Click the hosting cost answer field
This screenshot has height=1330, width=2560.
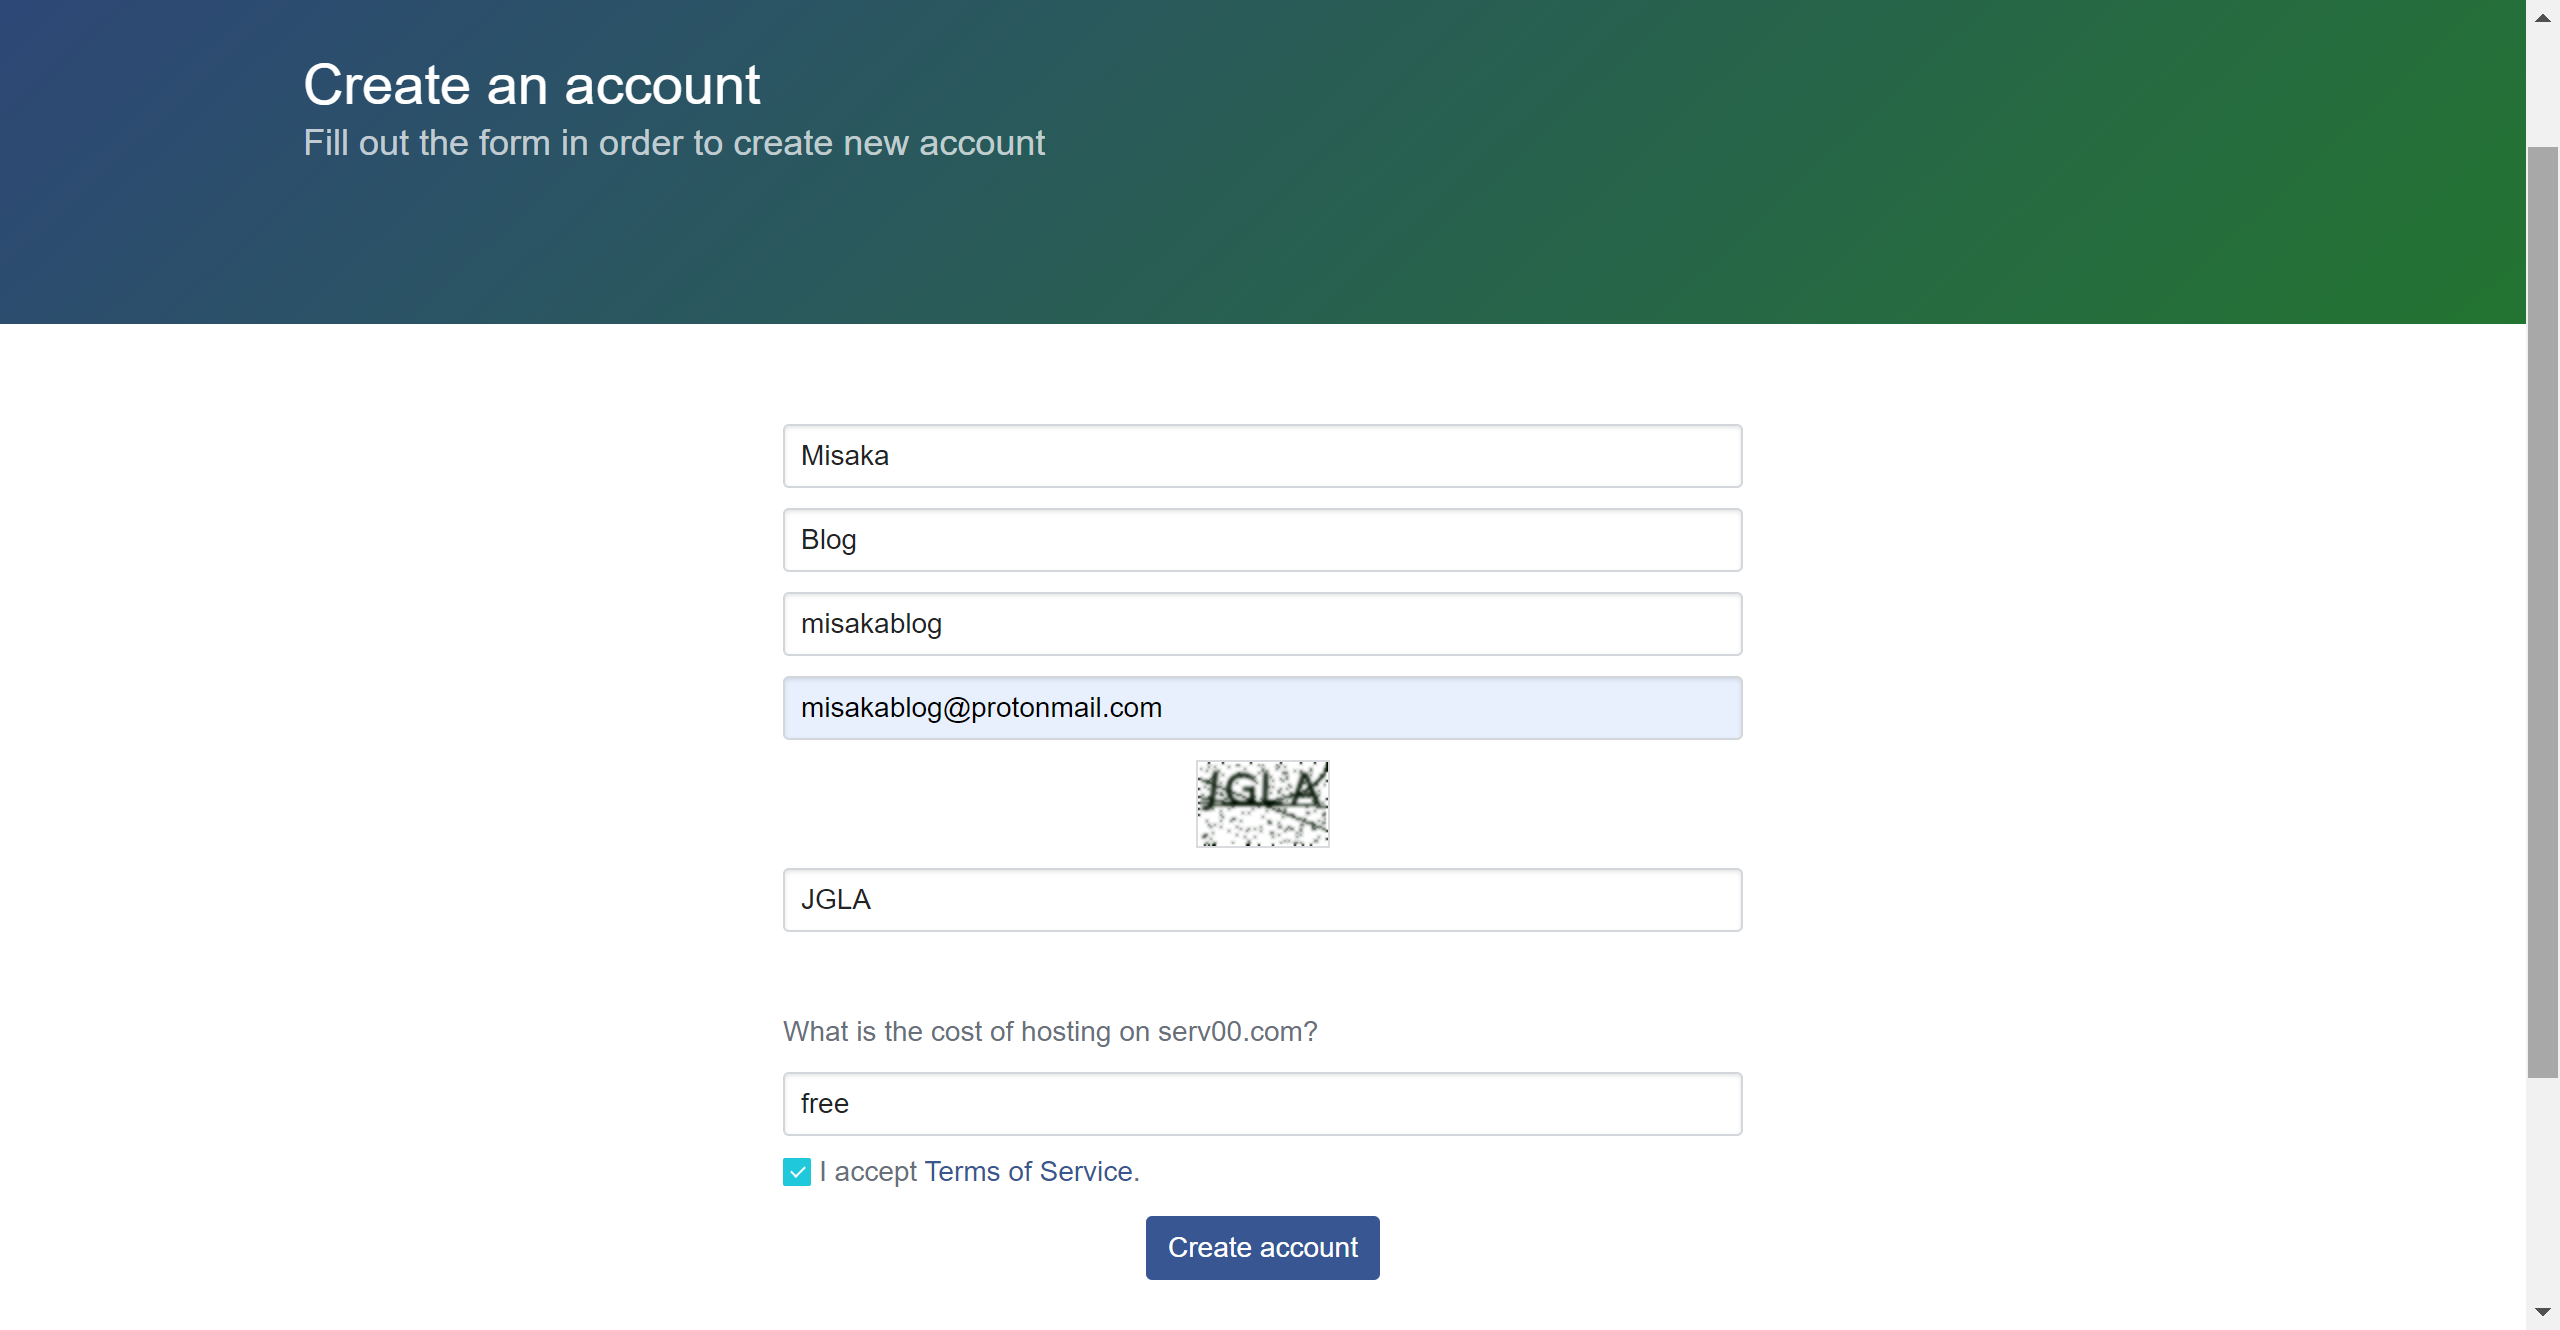(x=1262, y=1104)
